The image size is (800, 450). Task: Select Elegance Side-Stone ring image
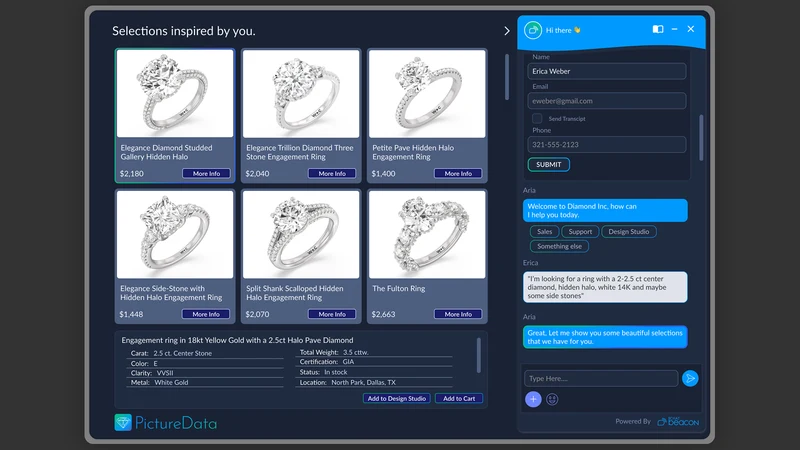point(175,235)
